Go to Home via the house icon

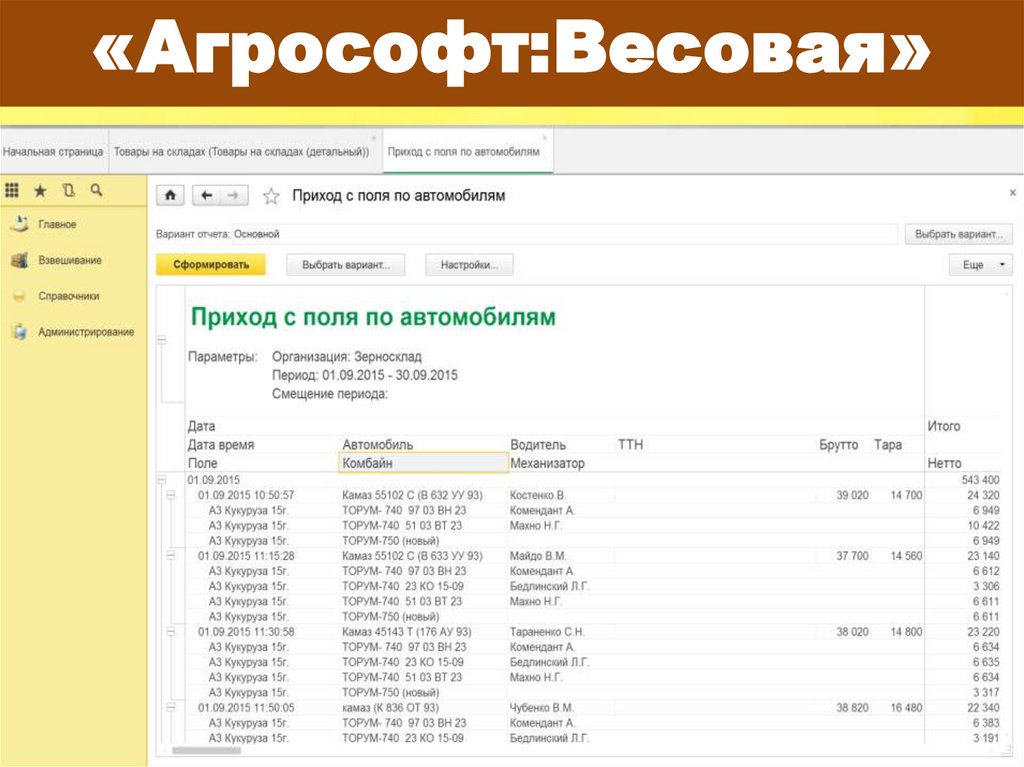click(x=170, y=196)
